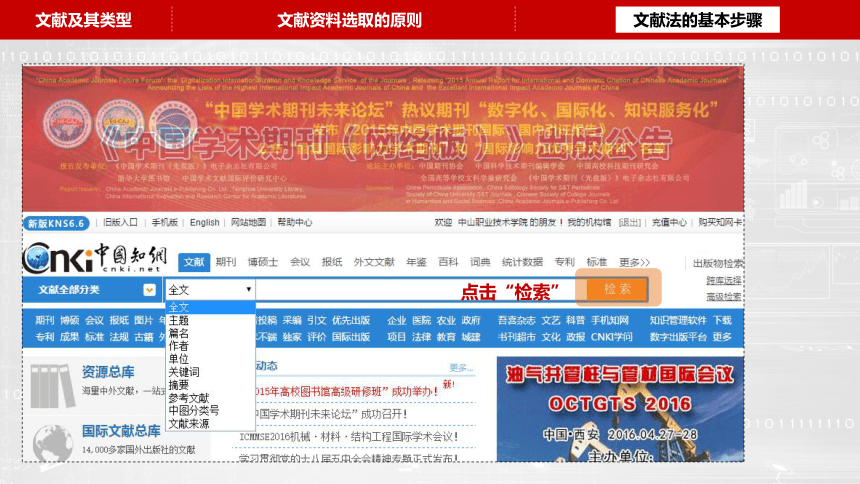860x484 pixels.
Task: Switch to the 外文文献 search tab
Action: 374,262
